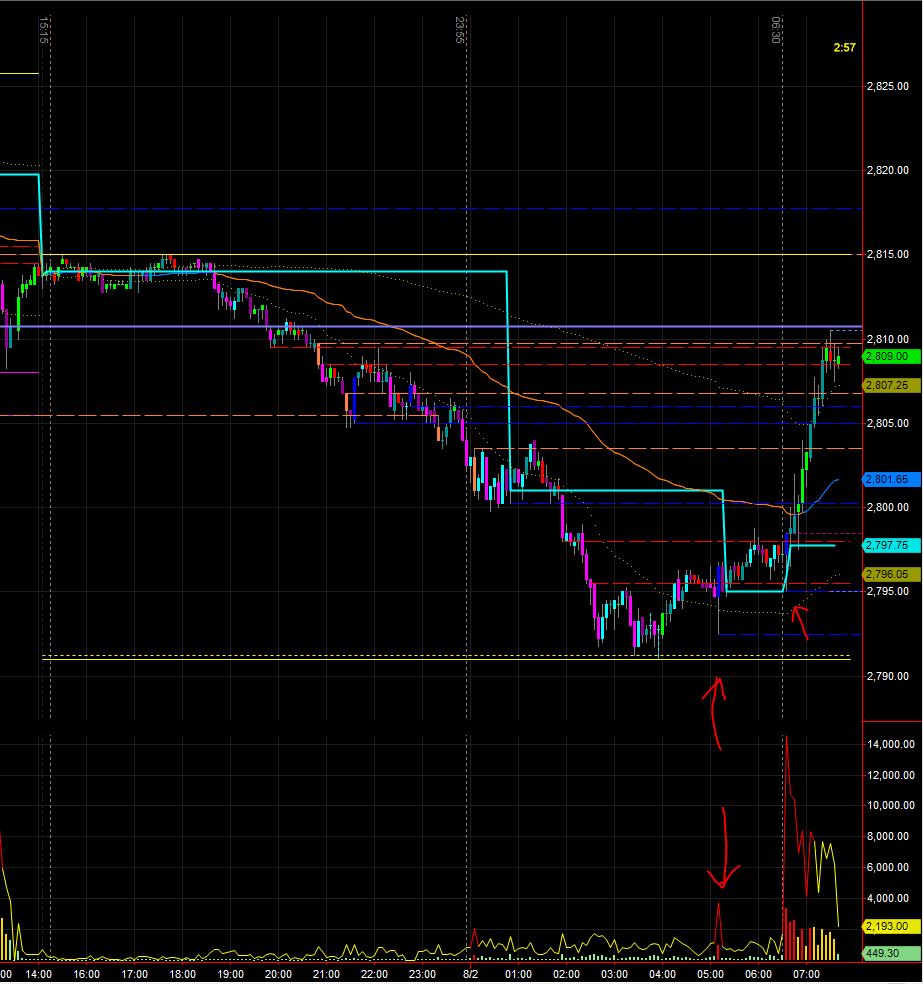Viewport: 923px width, 984px height.
Task: Click the 2,797.75 cyan price label
Action: click(892, 546)
